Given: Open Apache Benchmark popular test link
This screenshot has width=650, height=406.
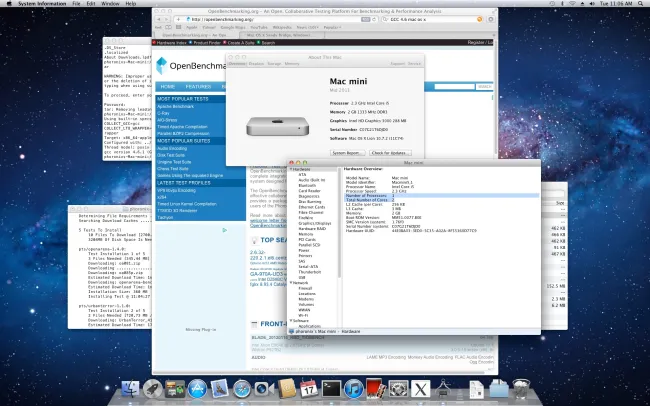Looking at the screenshot, I should click(175, 107).
